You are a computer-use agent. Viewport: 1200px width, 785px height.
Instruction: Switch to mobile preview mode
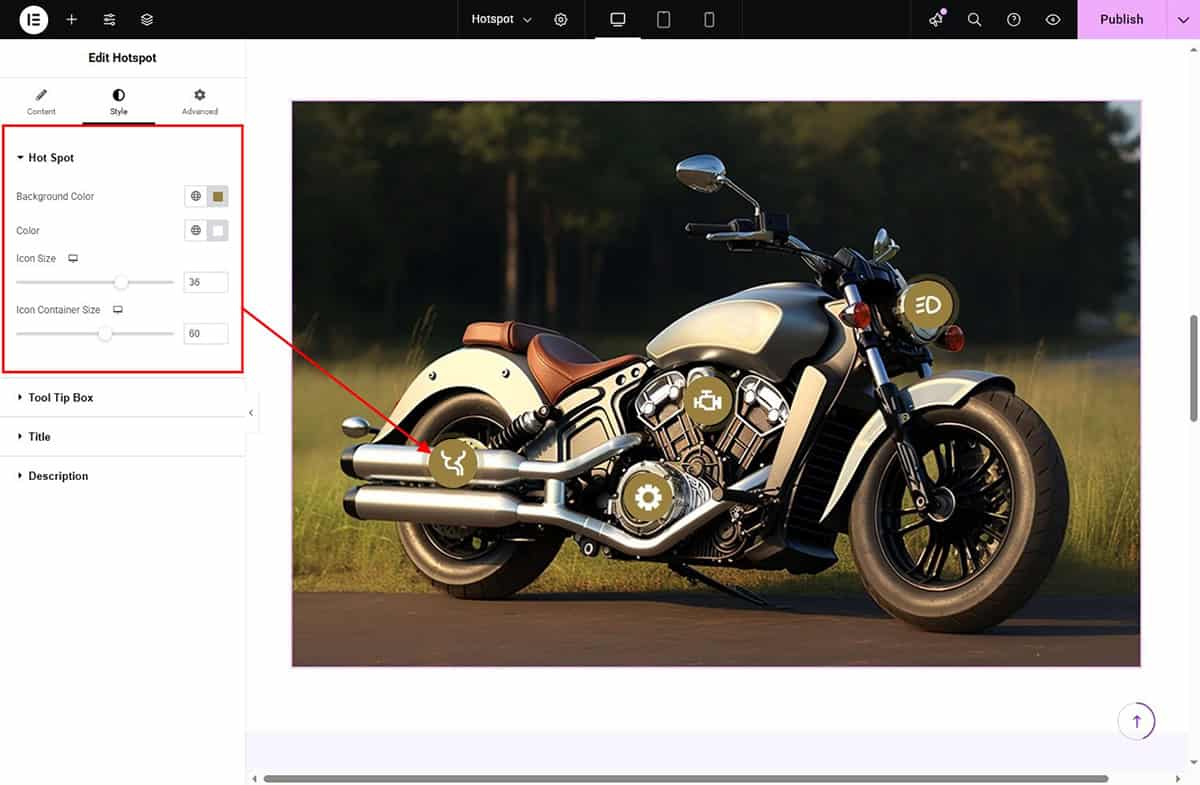click(709, 19)
